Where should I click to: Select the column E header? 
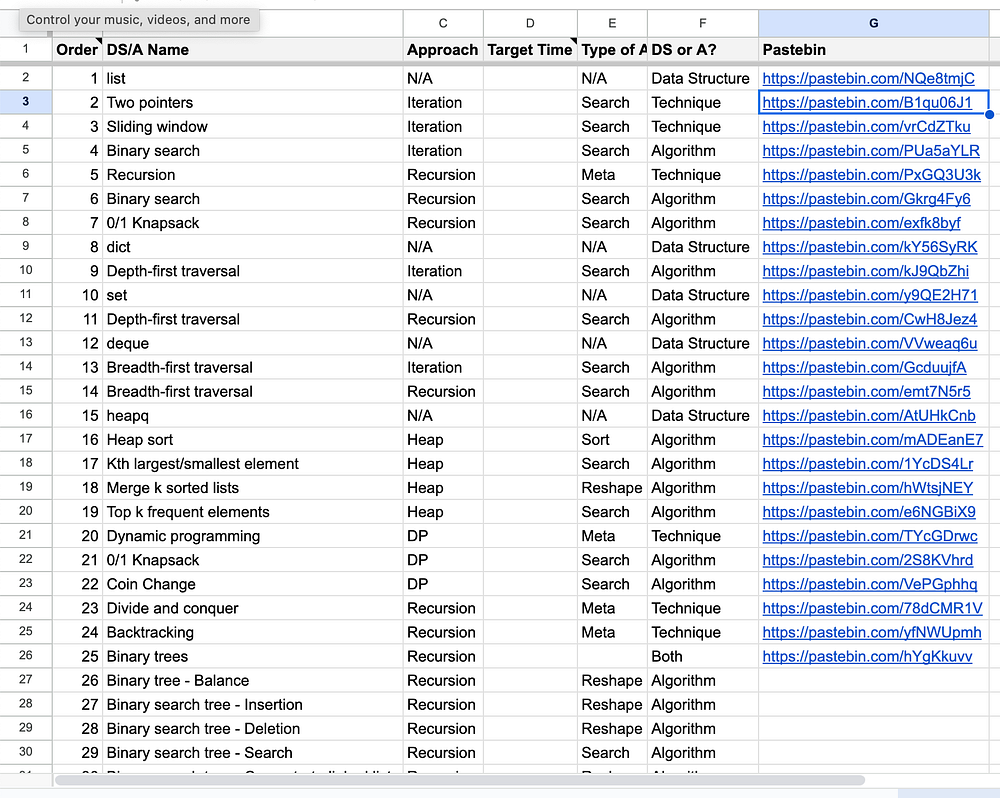(x=612, y=23)
